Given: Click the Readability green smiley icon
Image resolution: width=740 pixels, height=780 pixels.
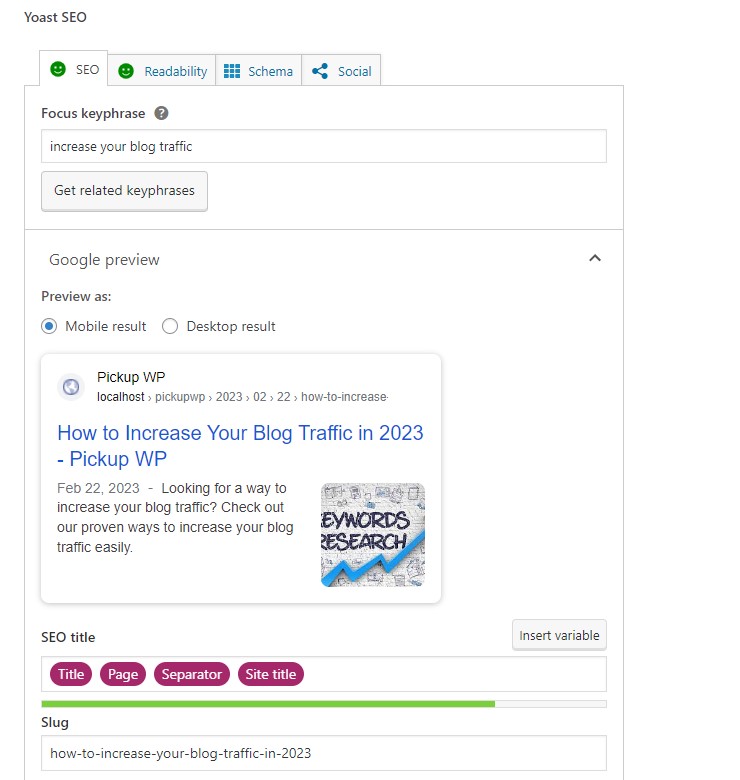Looking at the screenshot, I should pos(126,71).
